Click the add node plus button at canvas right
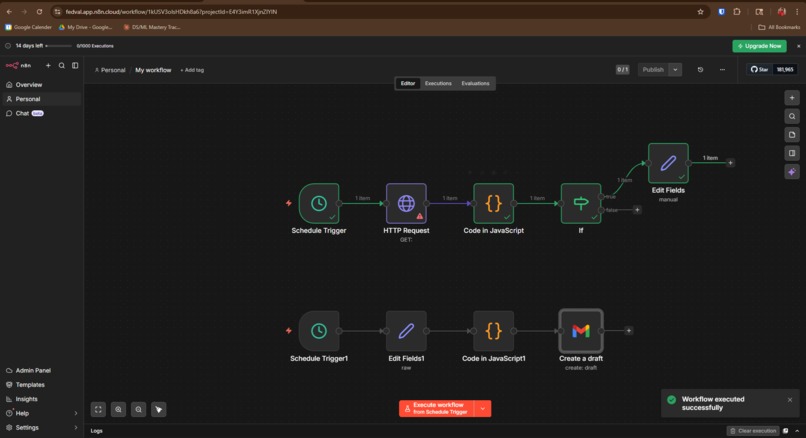The height and width of the screenshot is (438, 806). (792, 98)
